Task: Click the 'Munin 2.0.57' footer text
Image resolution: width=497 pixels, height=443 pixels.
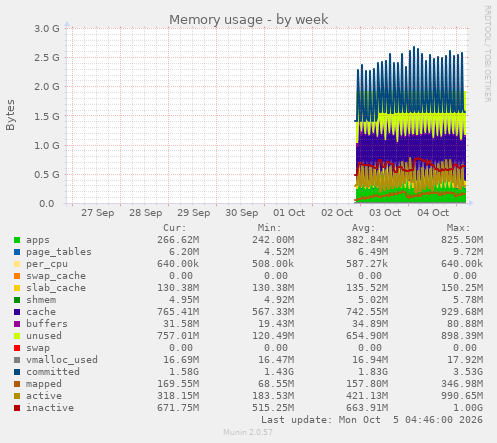Action: (x=248, y=432)
